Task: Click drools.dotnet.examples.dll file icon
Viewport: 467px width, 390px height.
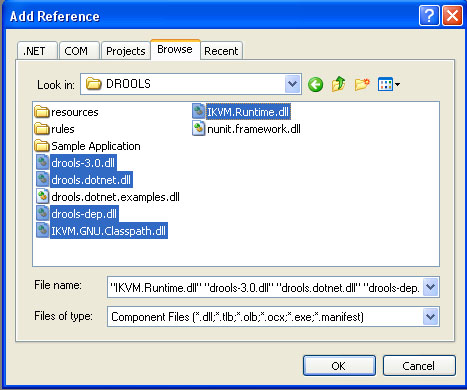Action: [42, 197]
